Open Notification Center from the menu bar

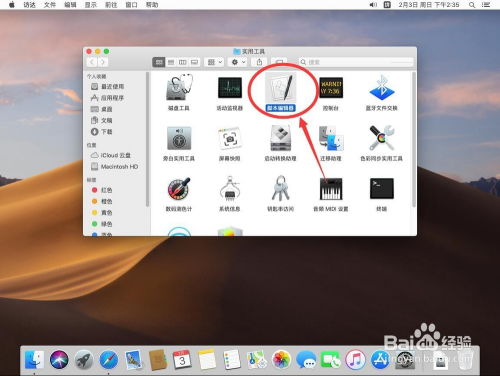tap(486, 5)
